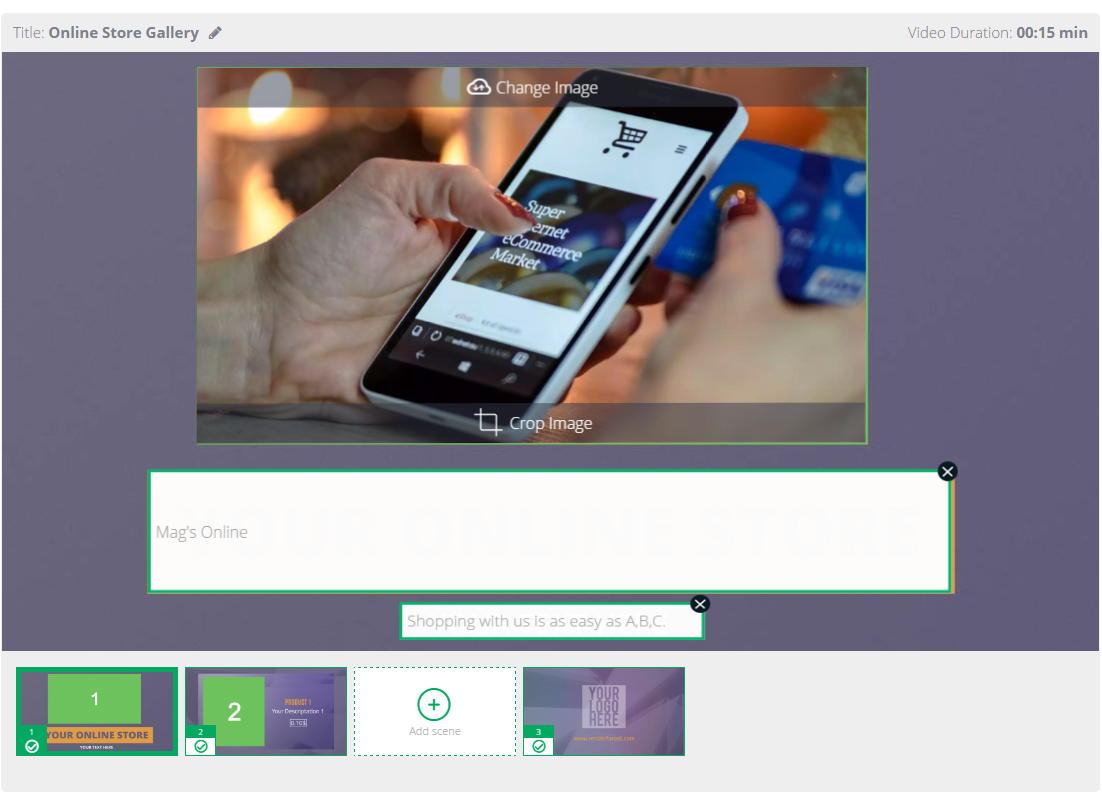Screen dimensions: 1102x805
Task: Select scene 3 Your Logo Here thumbnail
Action: click(604, 711)
